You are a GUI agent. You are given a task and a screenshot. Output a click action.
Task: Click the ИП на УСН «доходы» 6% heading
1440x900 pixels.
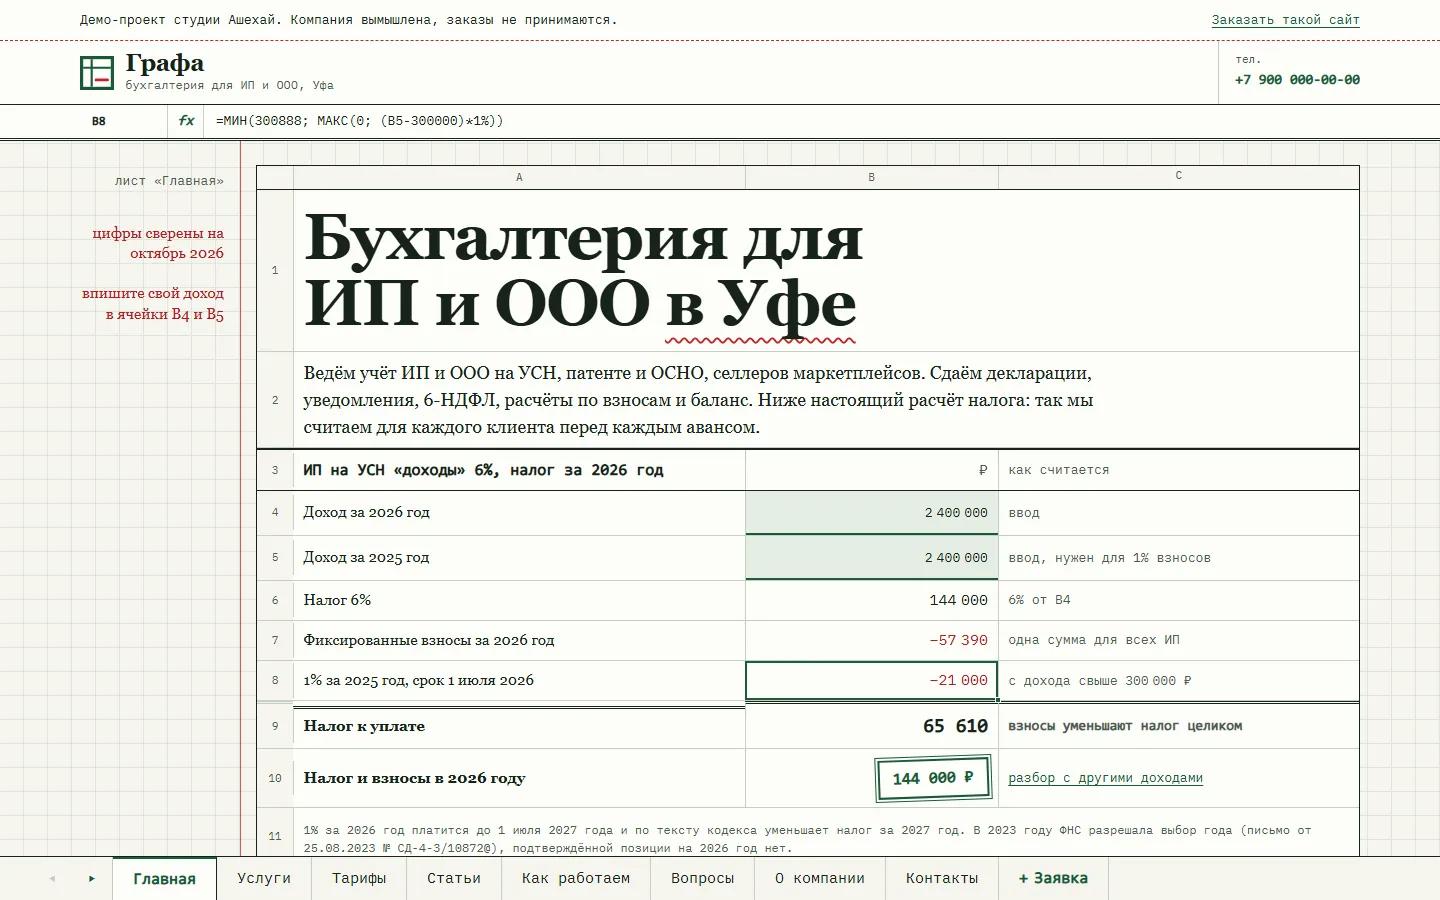click(483, 470)
